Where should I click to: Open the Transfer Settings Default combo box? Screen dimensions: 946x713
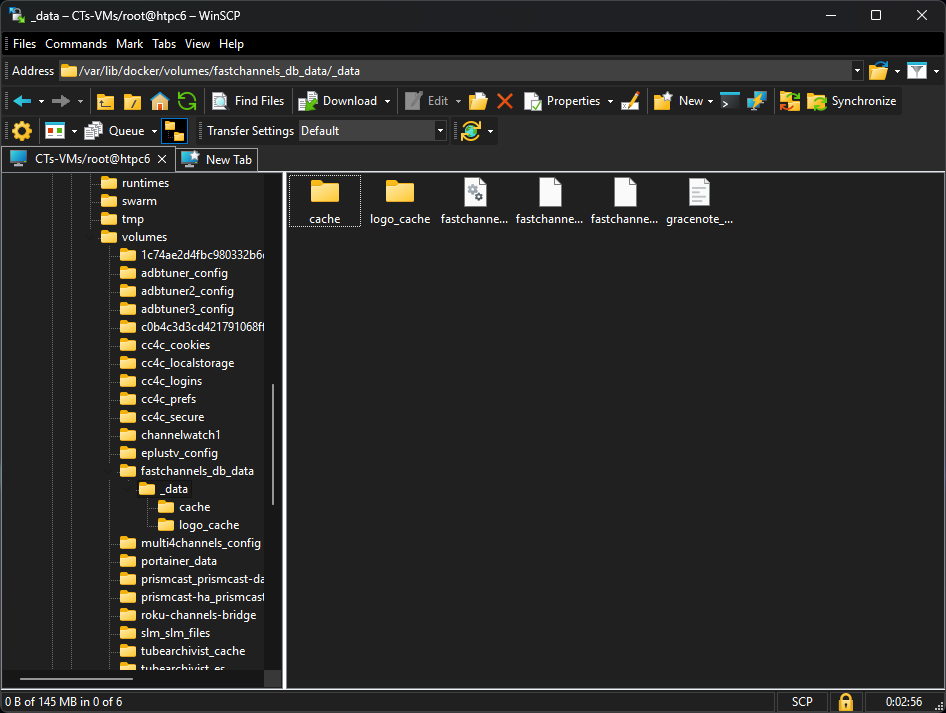(x=372, y=131)
